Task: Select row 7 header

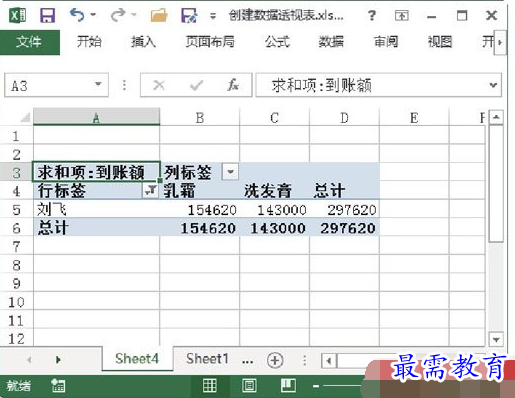Action: tap(16, 246)
